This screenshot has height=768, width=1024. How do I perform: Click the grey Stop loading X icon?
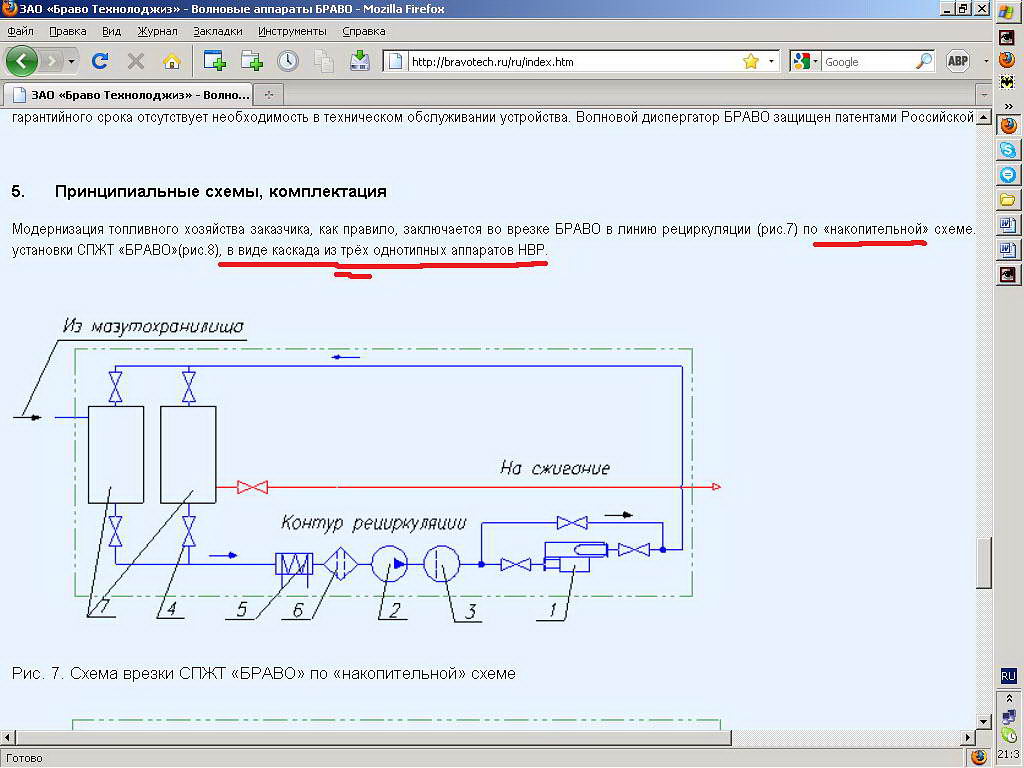(136, 61)
